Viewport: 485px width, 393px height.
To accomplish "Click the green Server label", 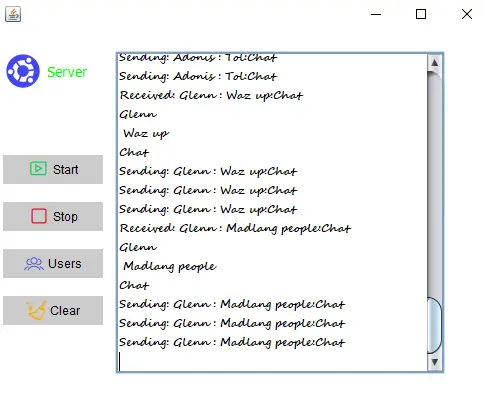I will click(67, 72).
